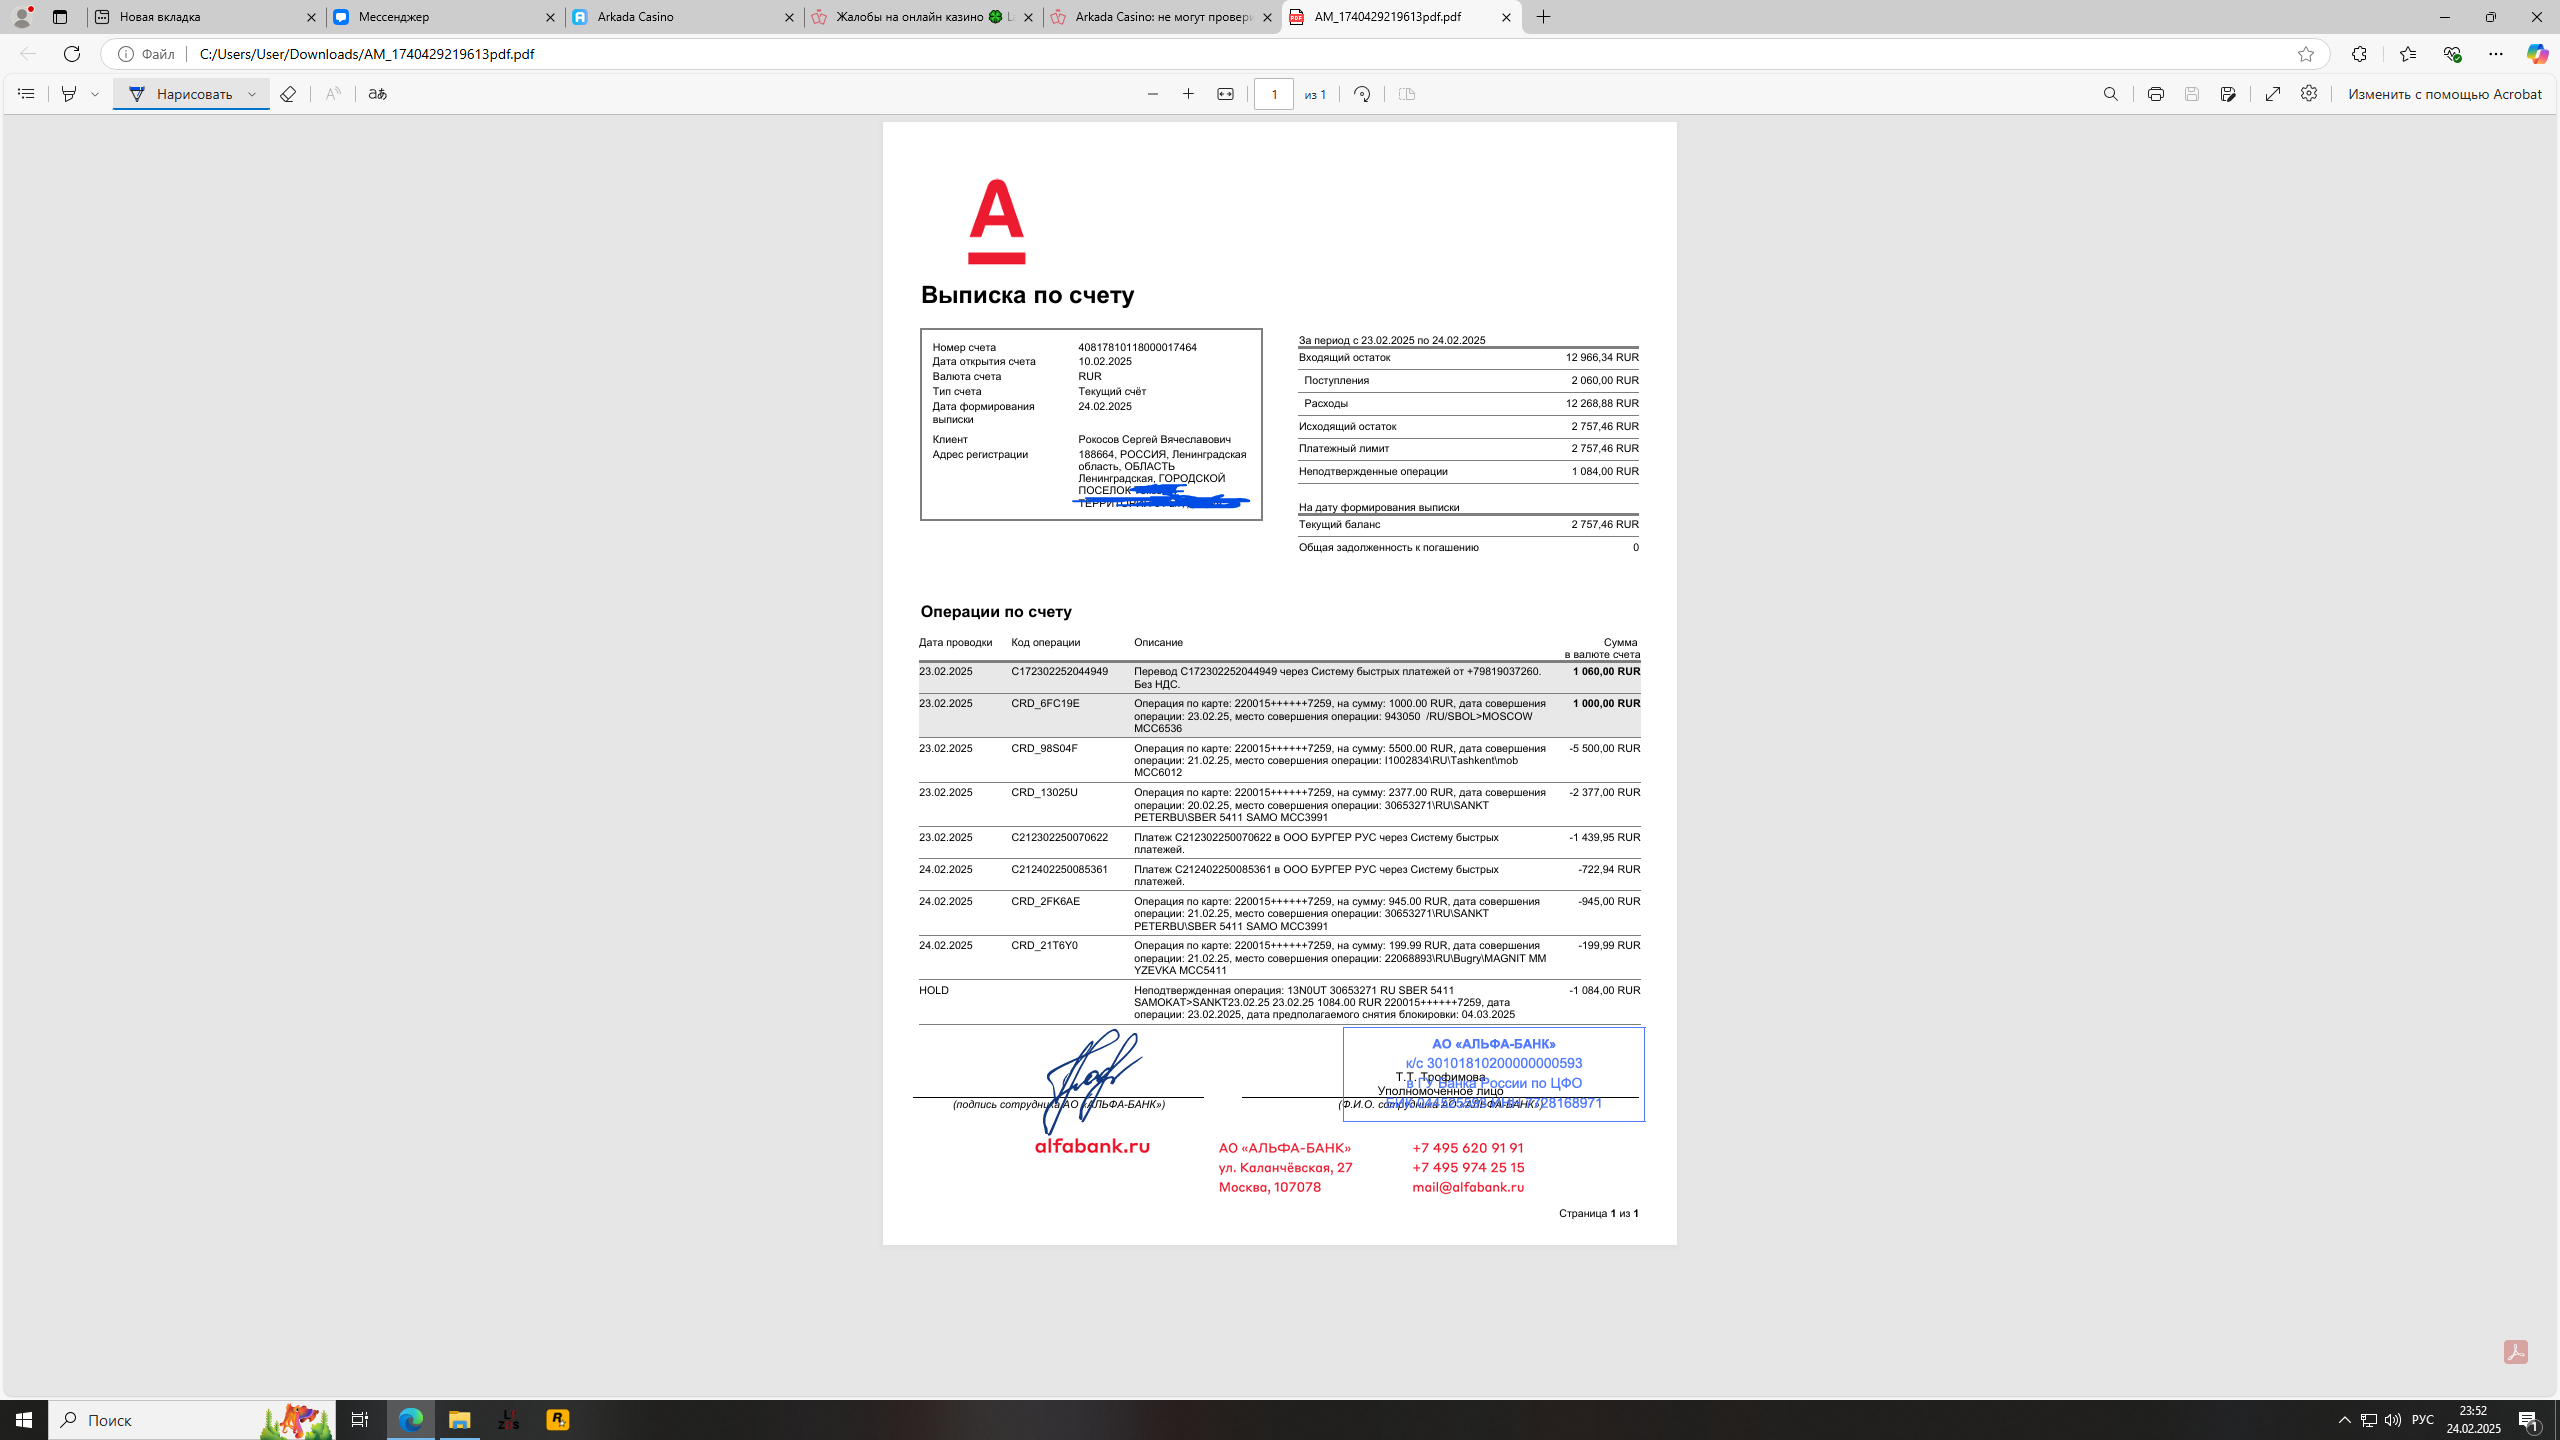This screenshot has height=1440, width=2560.
Task: Click the Translate PDF icon
Action: [x=377, y=94]
